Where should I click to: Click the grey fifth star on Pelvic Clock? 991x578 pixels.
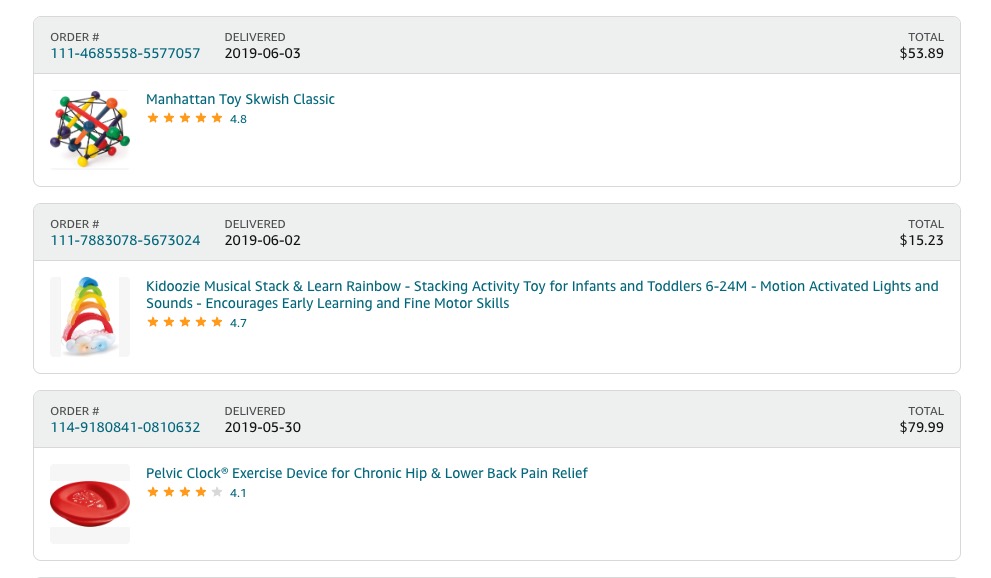coord(217,492)
